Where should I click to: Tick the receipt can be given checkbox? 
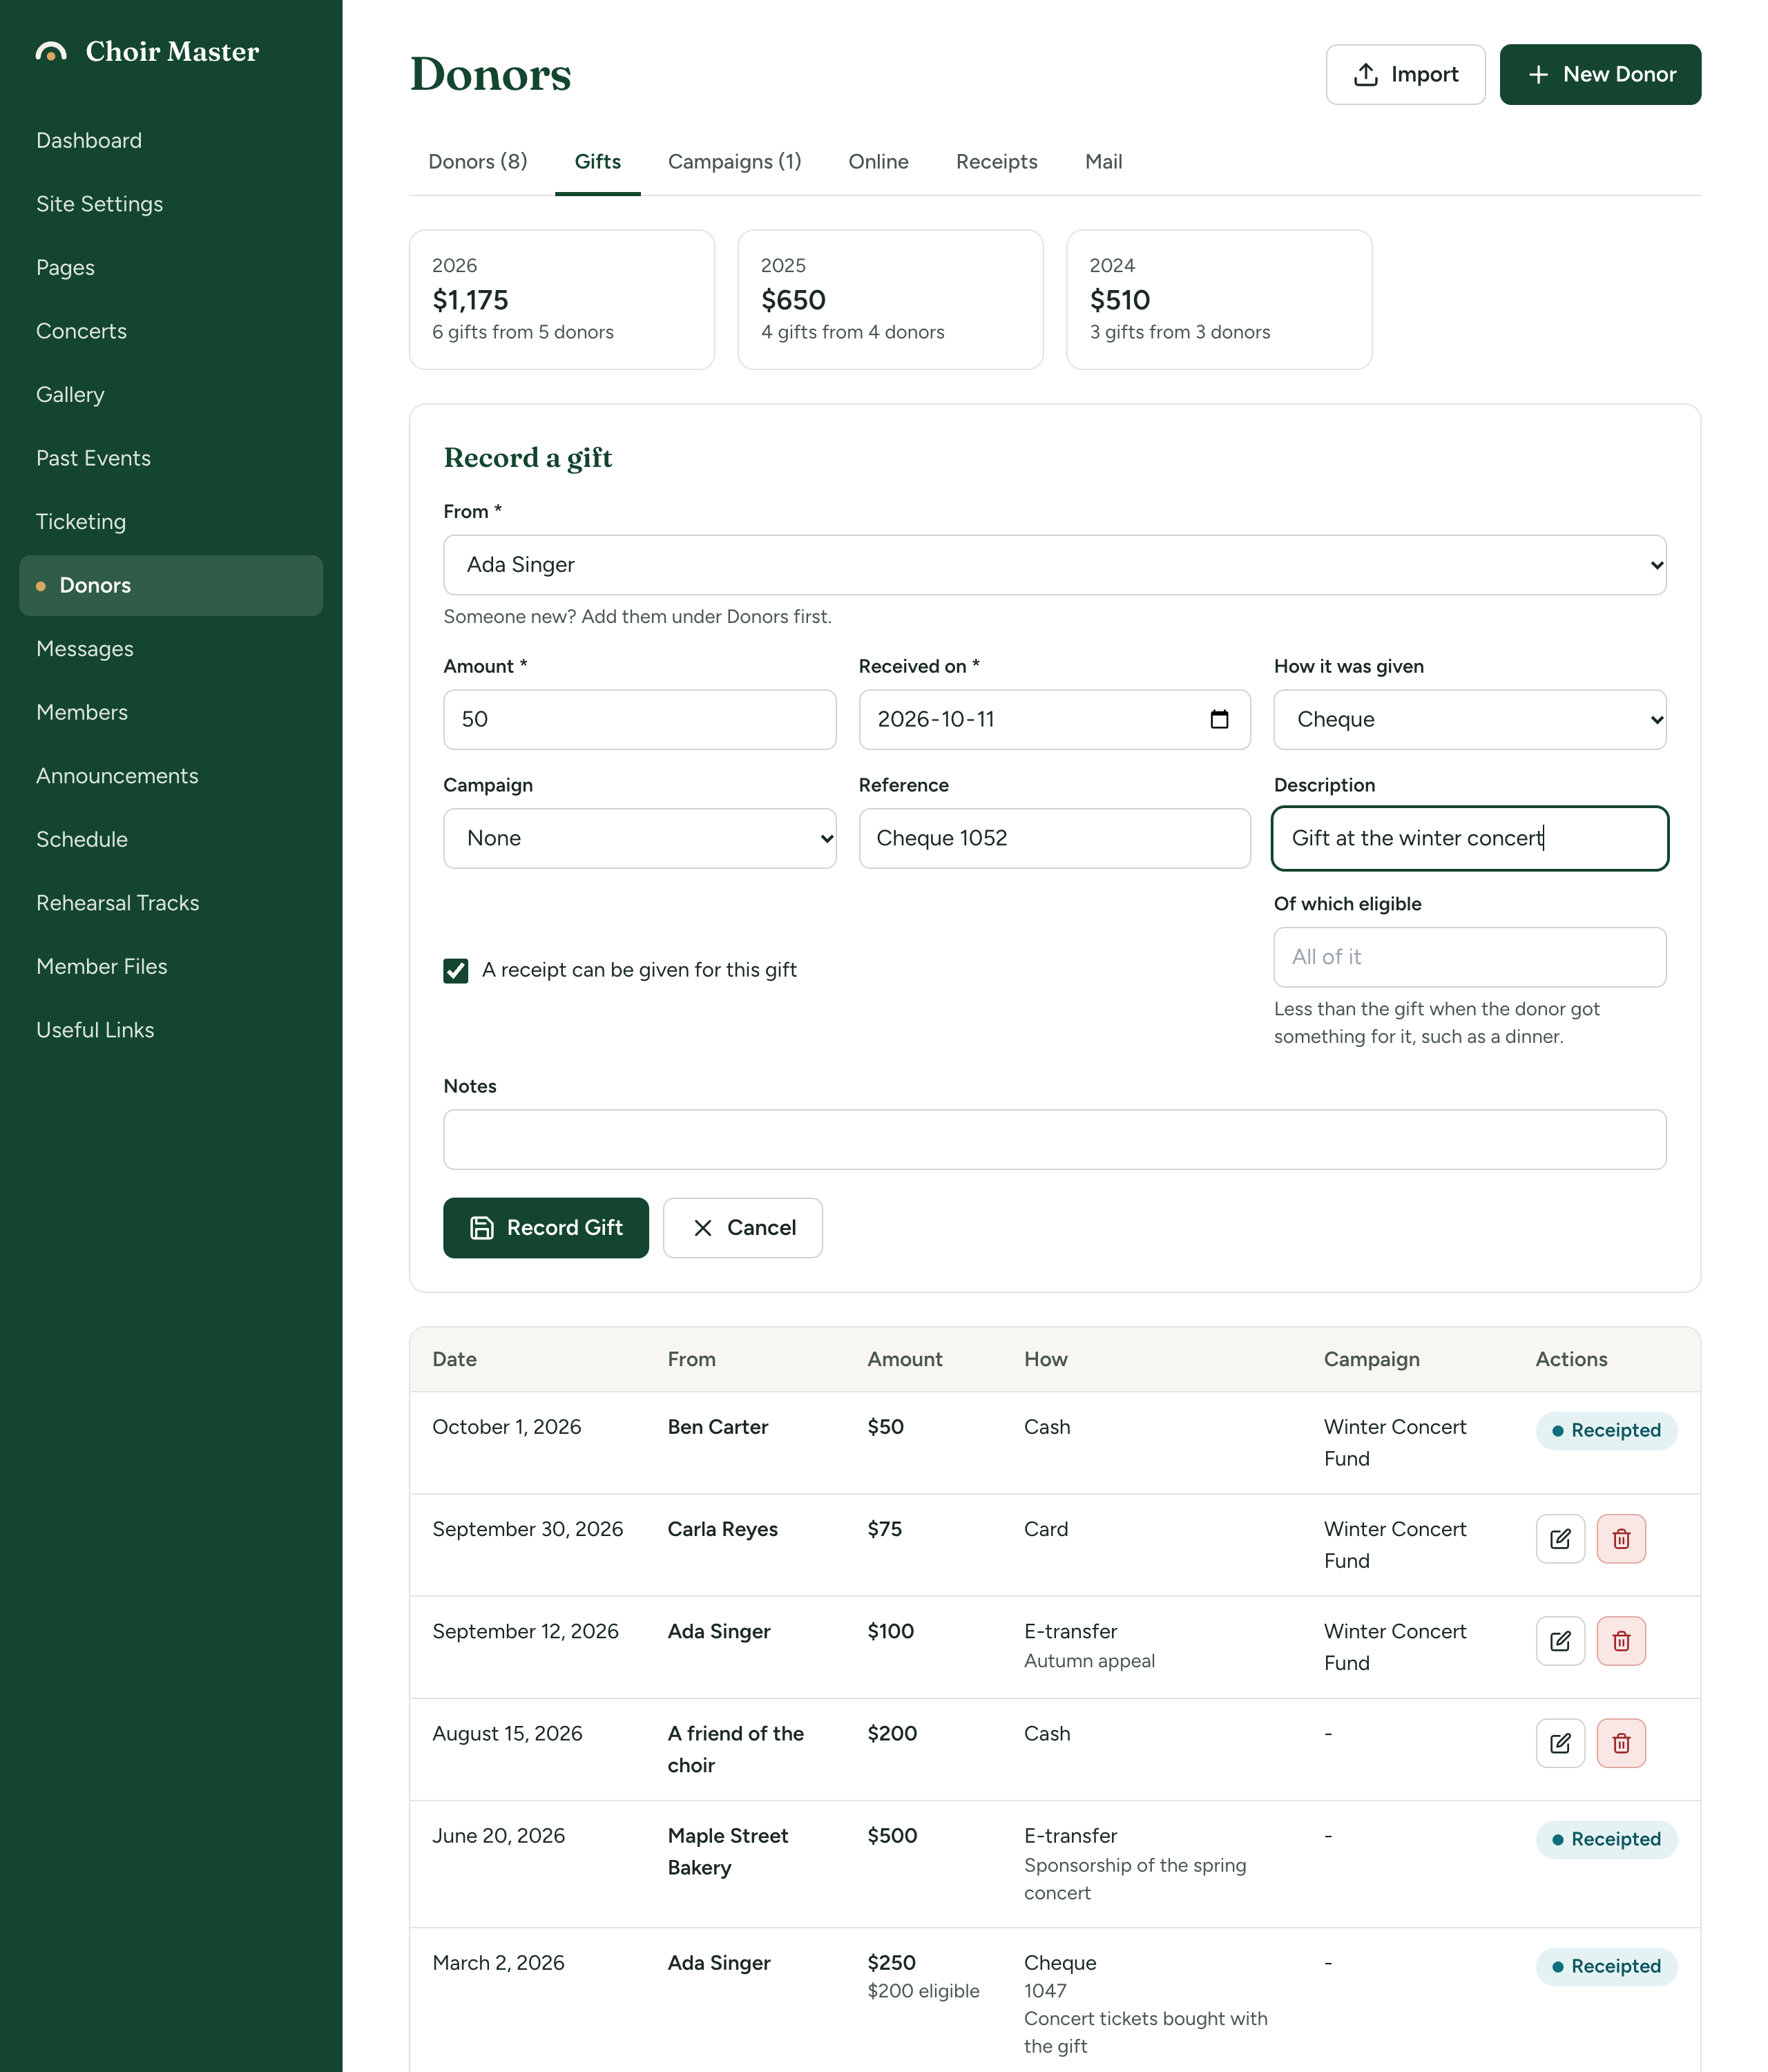point(456,970)
